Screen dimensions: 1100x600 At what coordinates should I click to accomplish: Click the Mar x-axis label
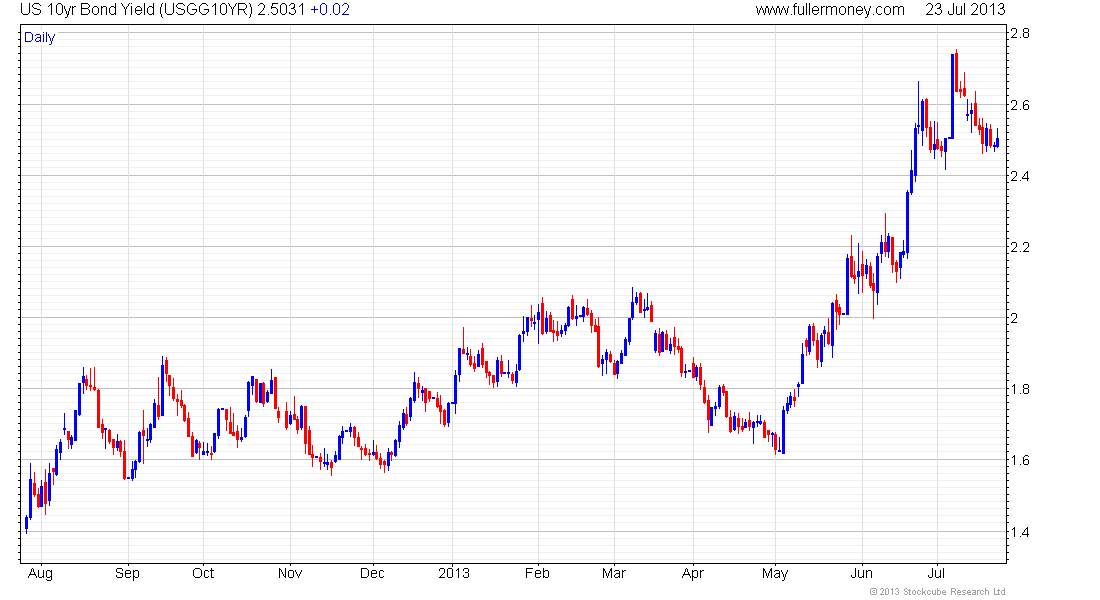click(614, 573)
